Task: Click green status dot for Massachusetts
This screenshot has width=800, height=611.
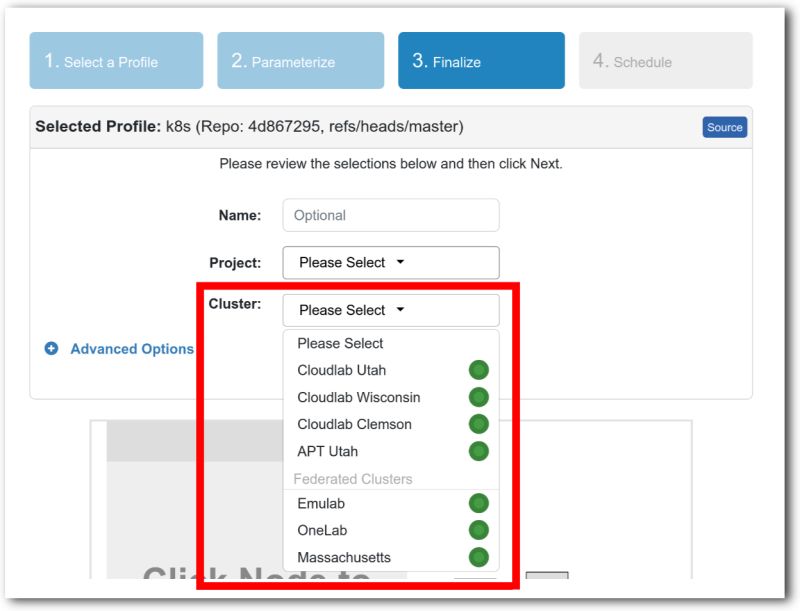Action: [x=479, y=557]
